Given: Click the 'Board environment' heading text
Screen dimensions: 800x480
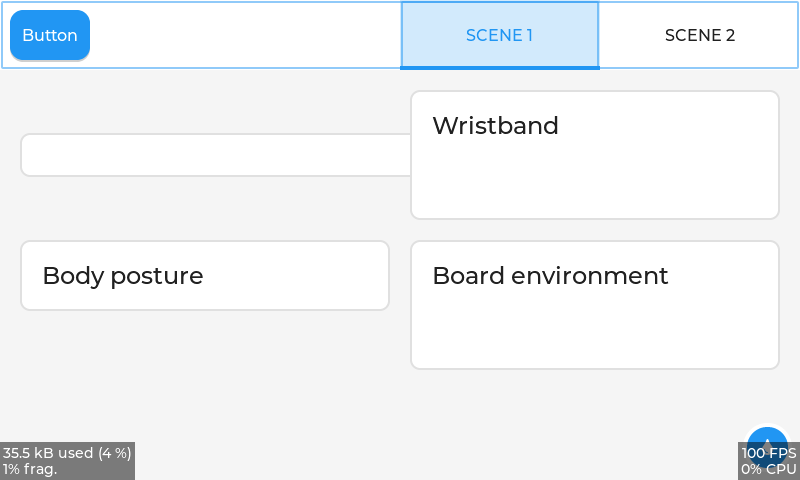Looking at the screenshot, I should click(550, 276).
